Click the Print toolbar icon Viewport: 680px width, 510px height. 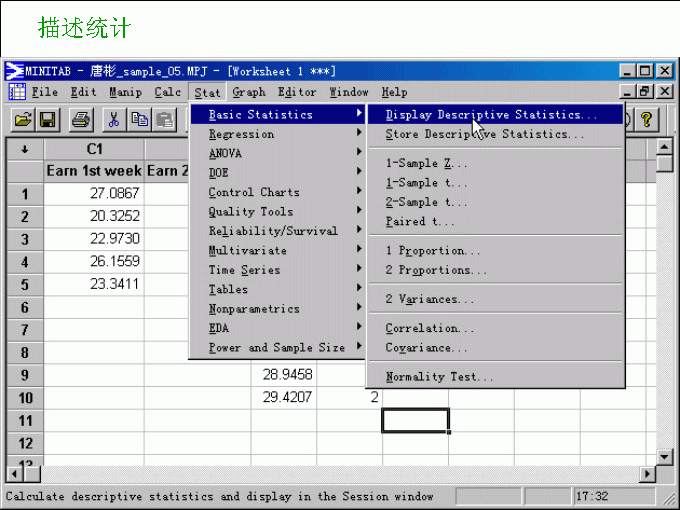81,120
